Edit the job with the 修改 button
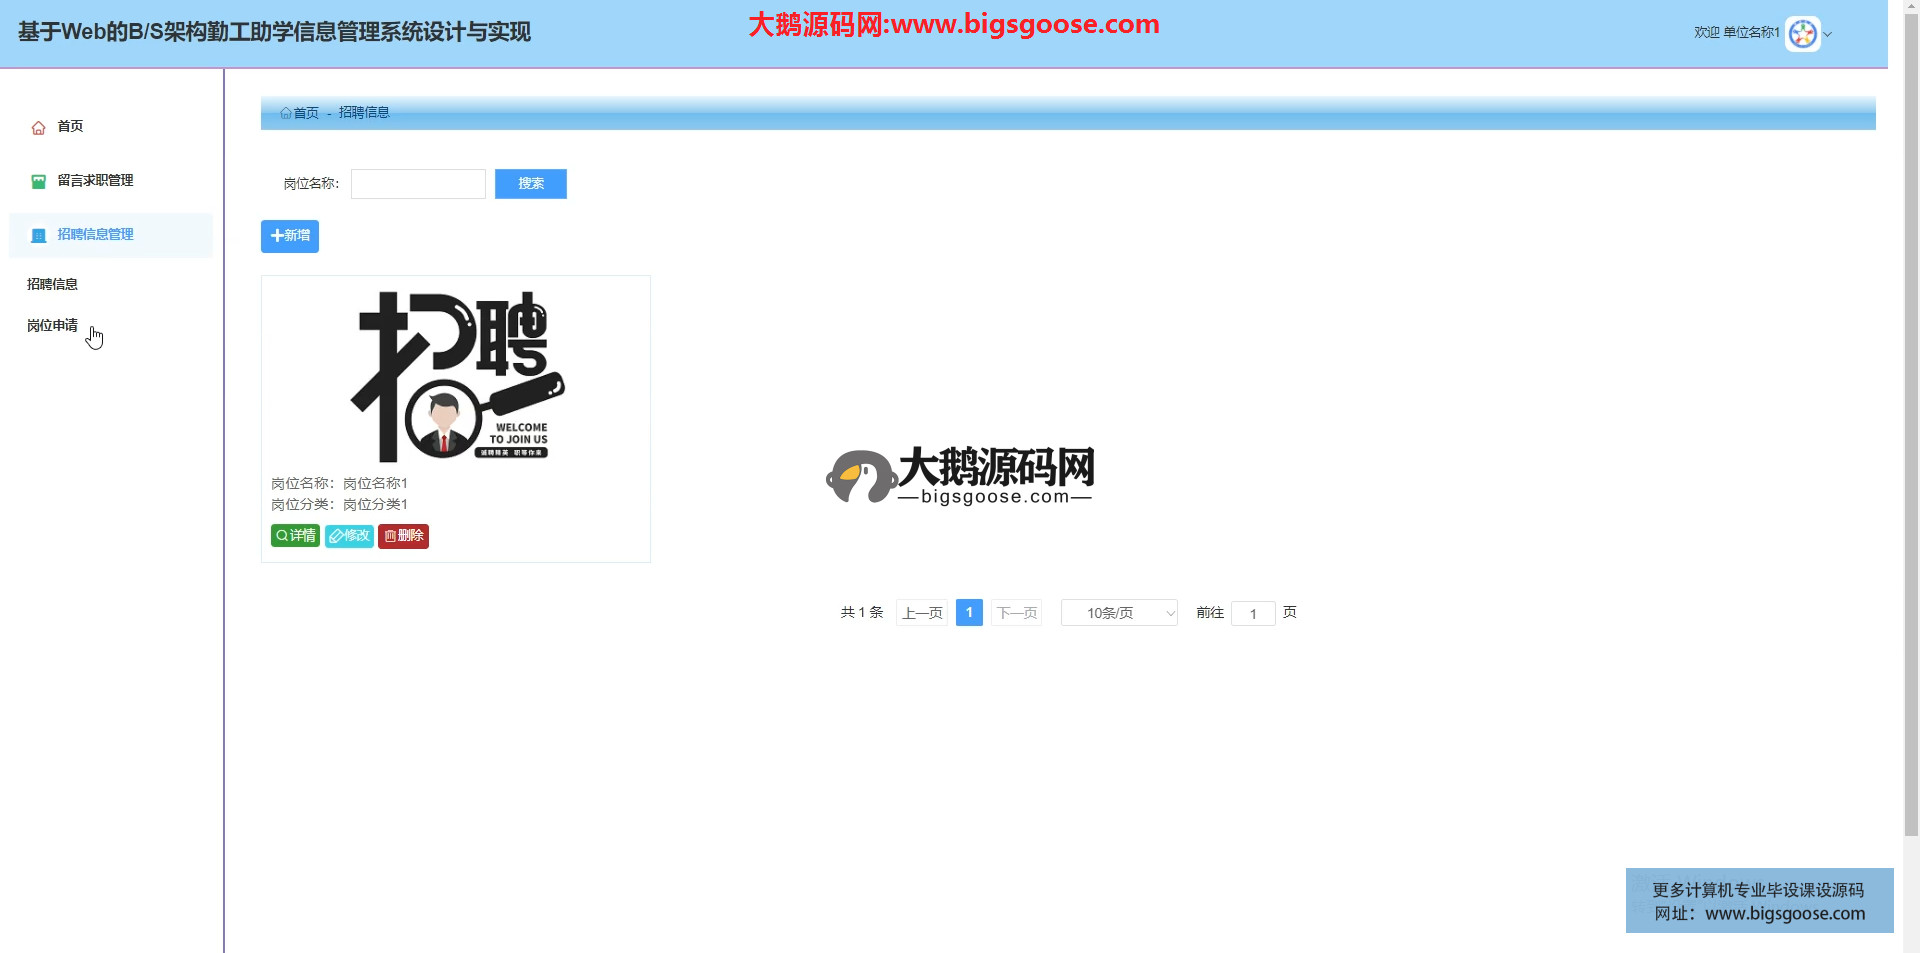This screenshot has height=953, width=1920. [x=349, y=536]
